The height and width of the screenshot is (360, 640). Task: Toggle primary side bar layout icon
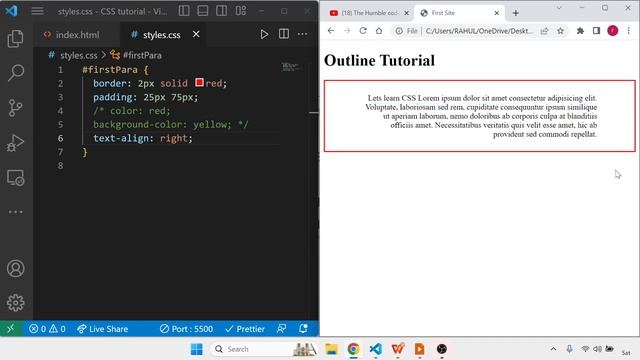[184, 11]
